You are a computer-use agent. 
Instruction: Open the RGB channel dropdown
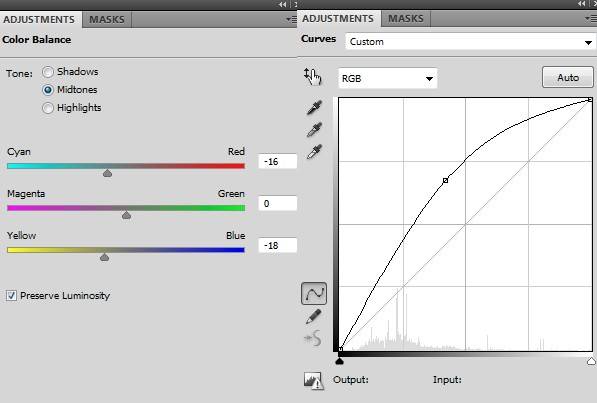tap(388, 78)
